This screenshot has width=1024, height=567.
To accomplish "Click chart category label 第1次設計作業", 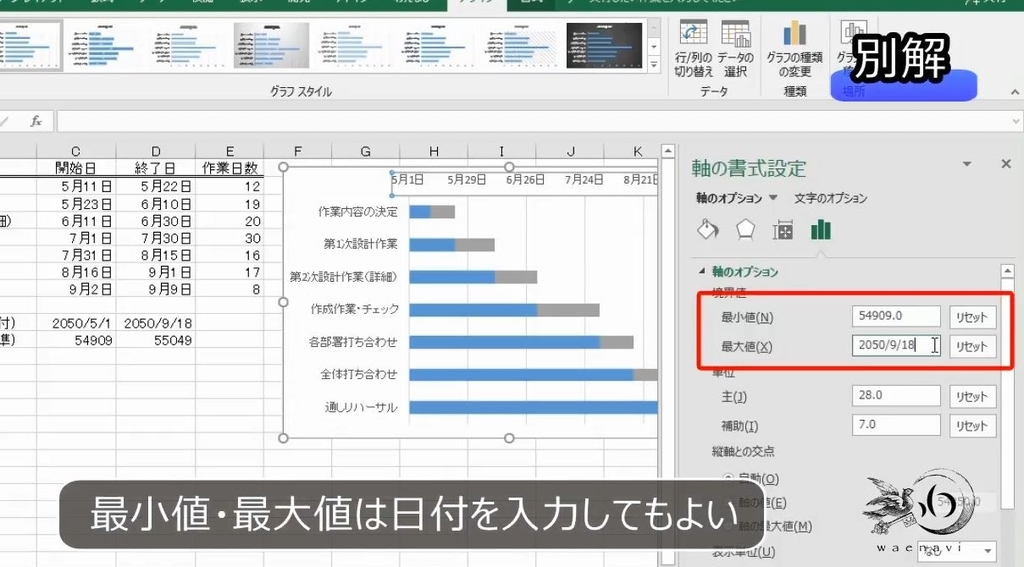I will click(x=360, y=244).
